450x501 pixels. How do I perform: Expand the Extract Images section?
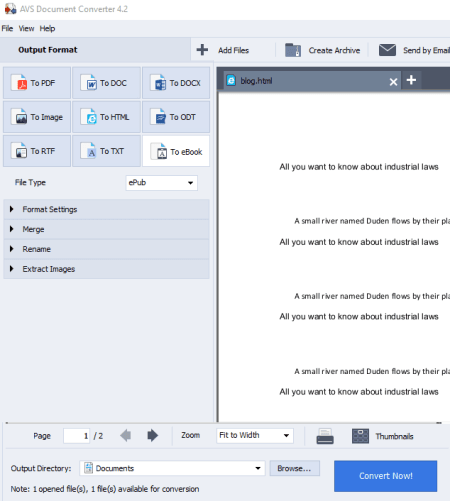[106, 269]
